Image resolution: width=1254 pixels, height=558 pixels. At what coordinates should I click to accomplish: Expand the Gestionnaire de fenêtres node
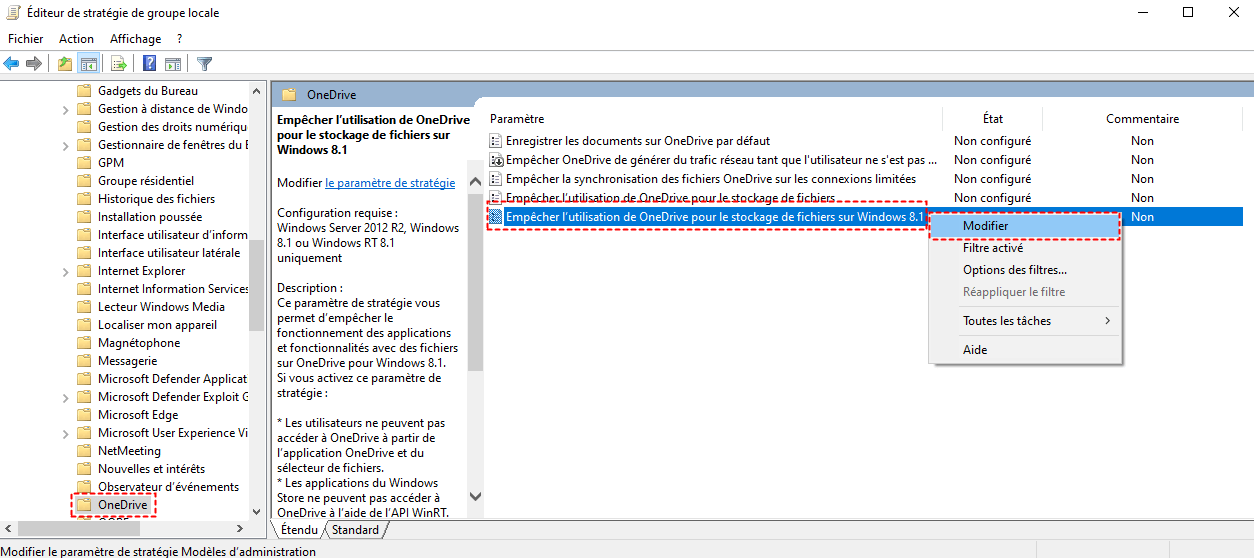(65, 145)
